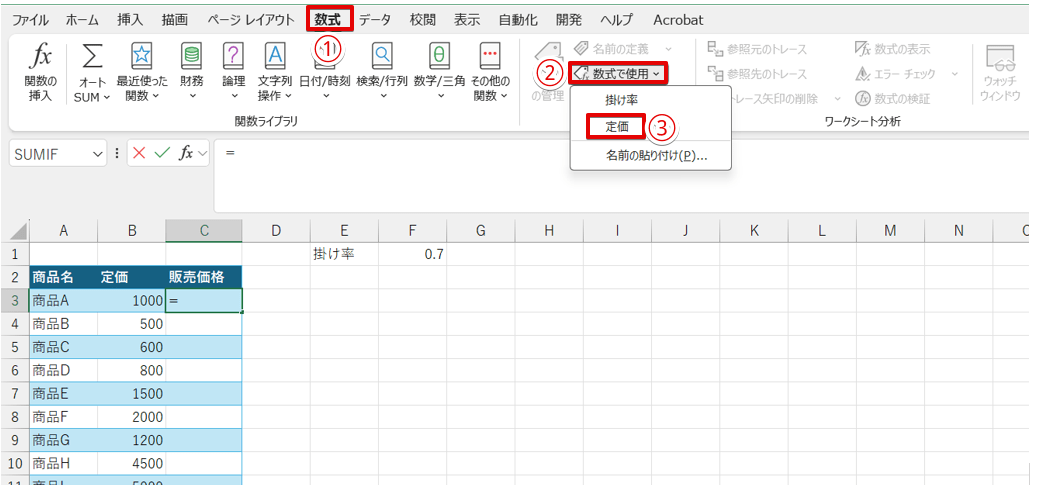Click 数式の検証

pyautogui.click(x=893, y=99)
